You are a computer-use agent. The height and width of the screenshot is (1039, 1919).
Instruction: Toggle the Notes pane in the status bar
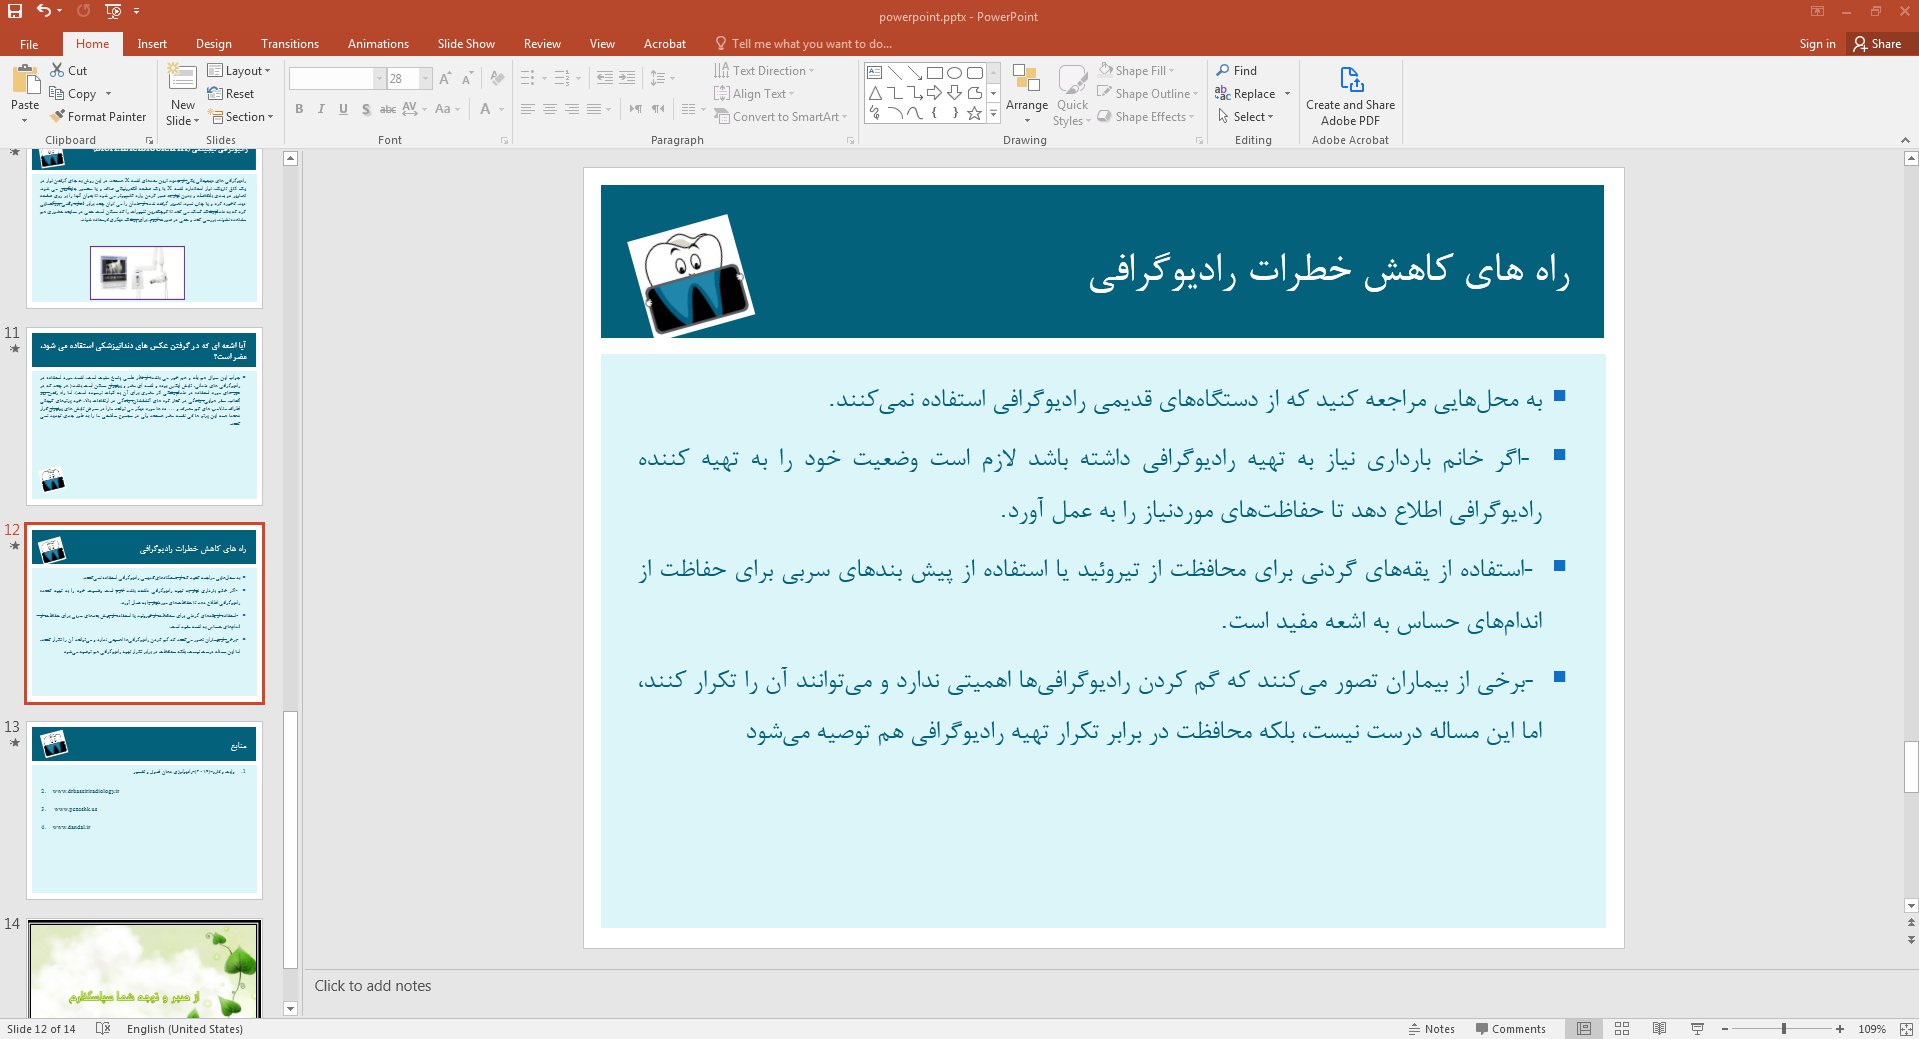(1432, 1028)
